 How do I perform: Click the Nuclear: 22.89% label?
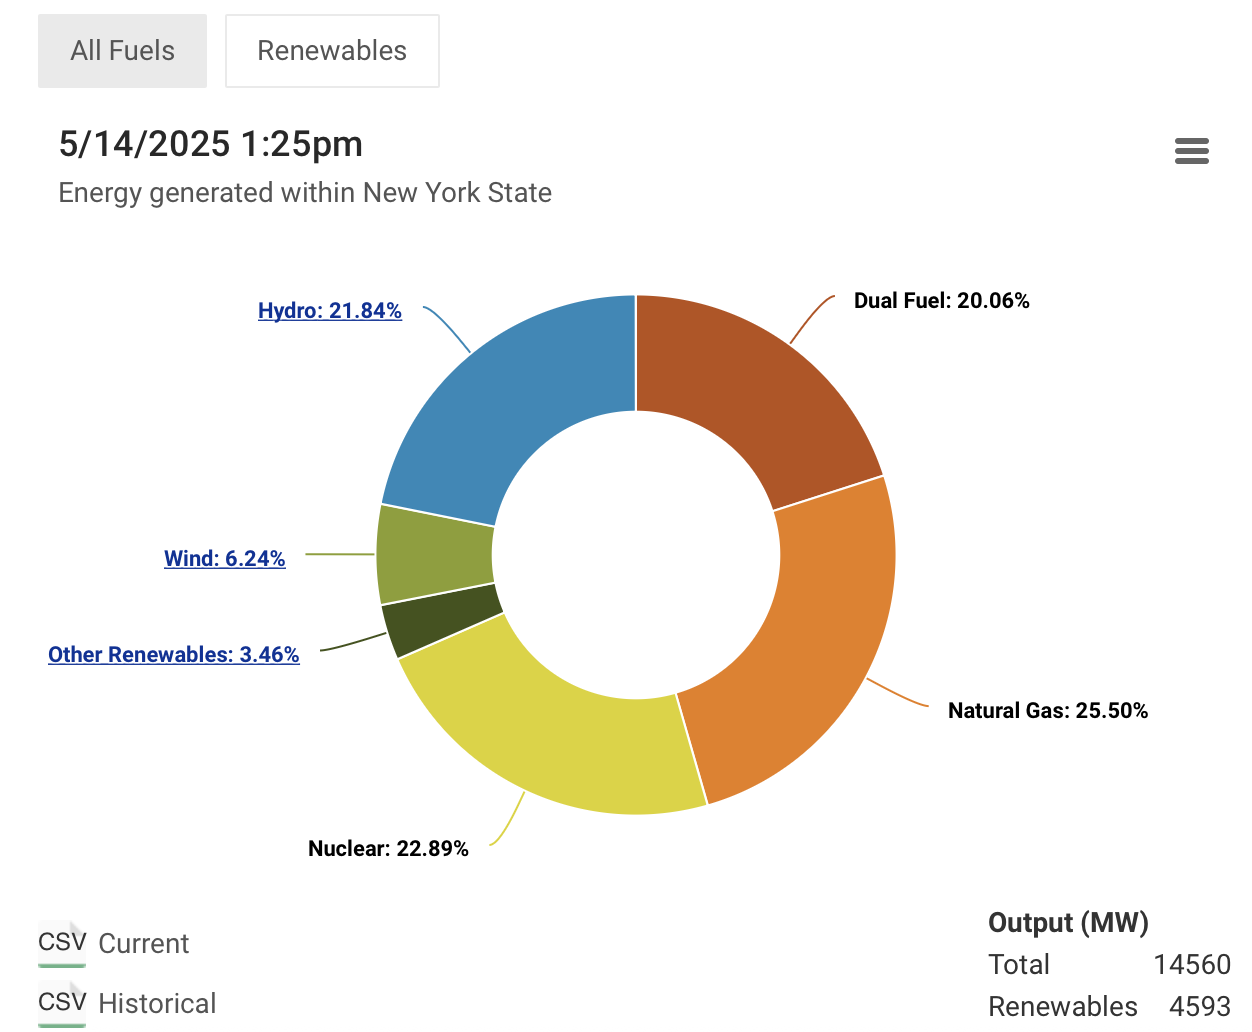point(388,849)
